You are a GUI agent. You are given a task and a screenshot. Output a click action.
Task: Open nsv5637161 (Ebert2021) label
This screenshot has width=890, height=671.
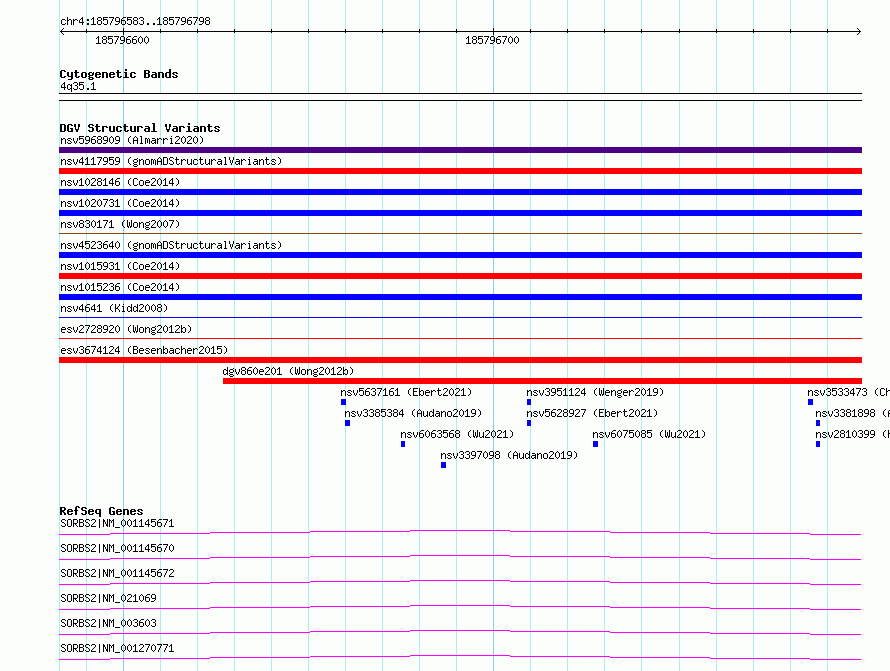pos(406,392)
